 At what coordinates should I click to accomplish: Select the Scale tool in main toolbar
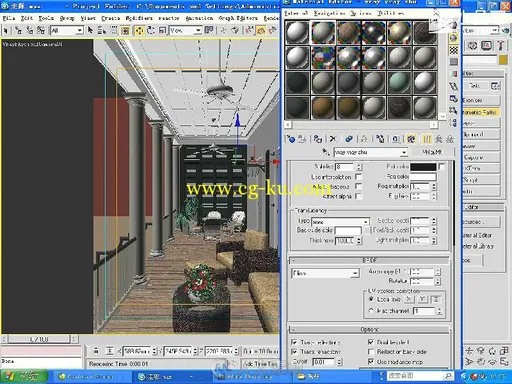[x=162, y=31]
